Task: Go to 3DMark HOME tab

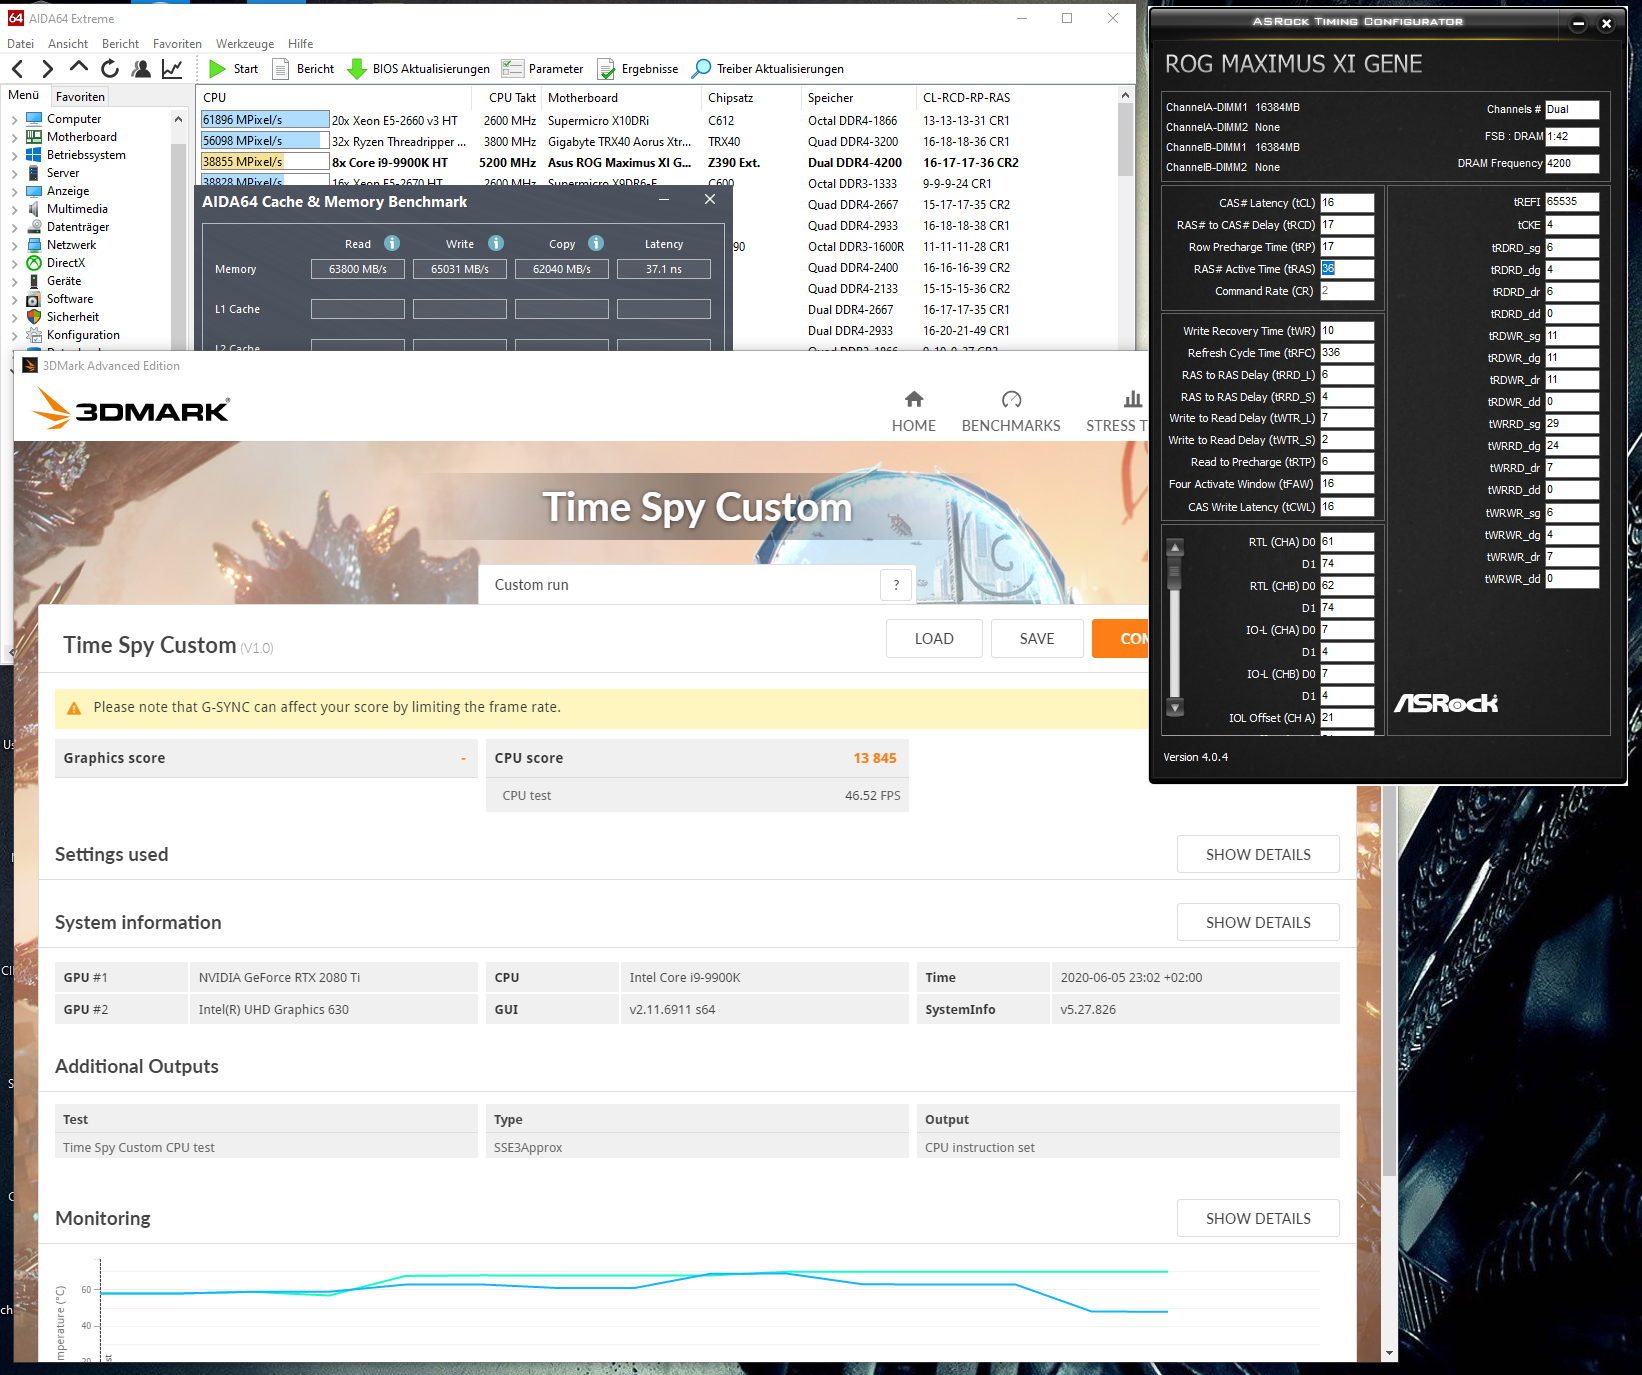Action: [914, 412]
